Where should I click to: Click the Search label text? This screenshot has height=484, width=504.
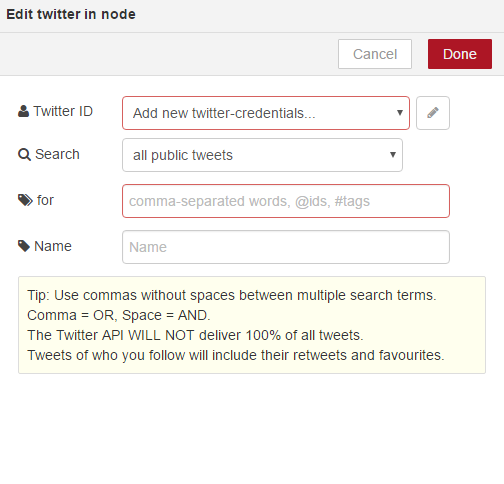[57, 154]
